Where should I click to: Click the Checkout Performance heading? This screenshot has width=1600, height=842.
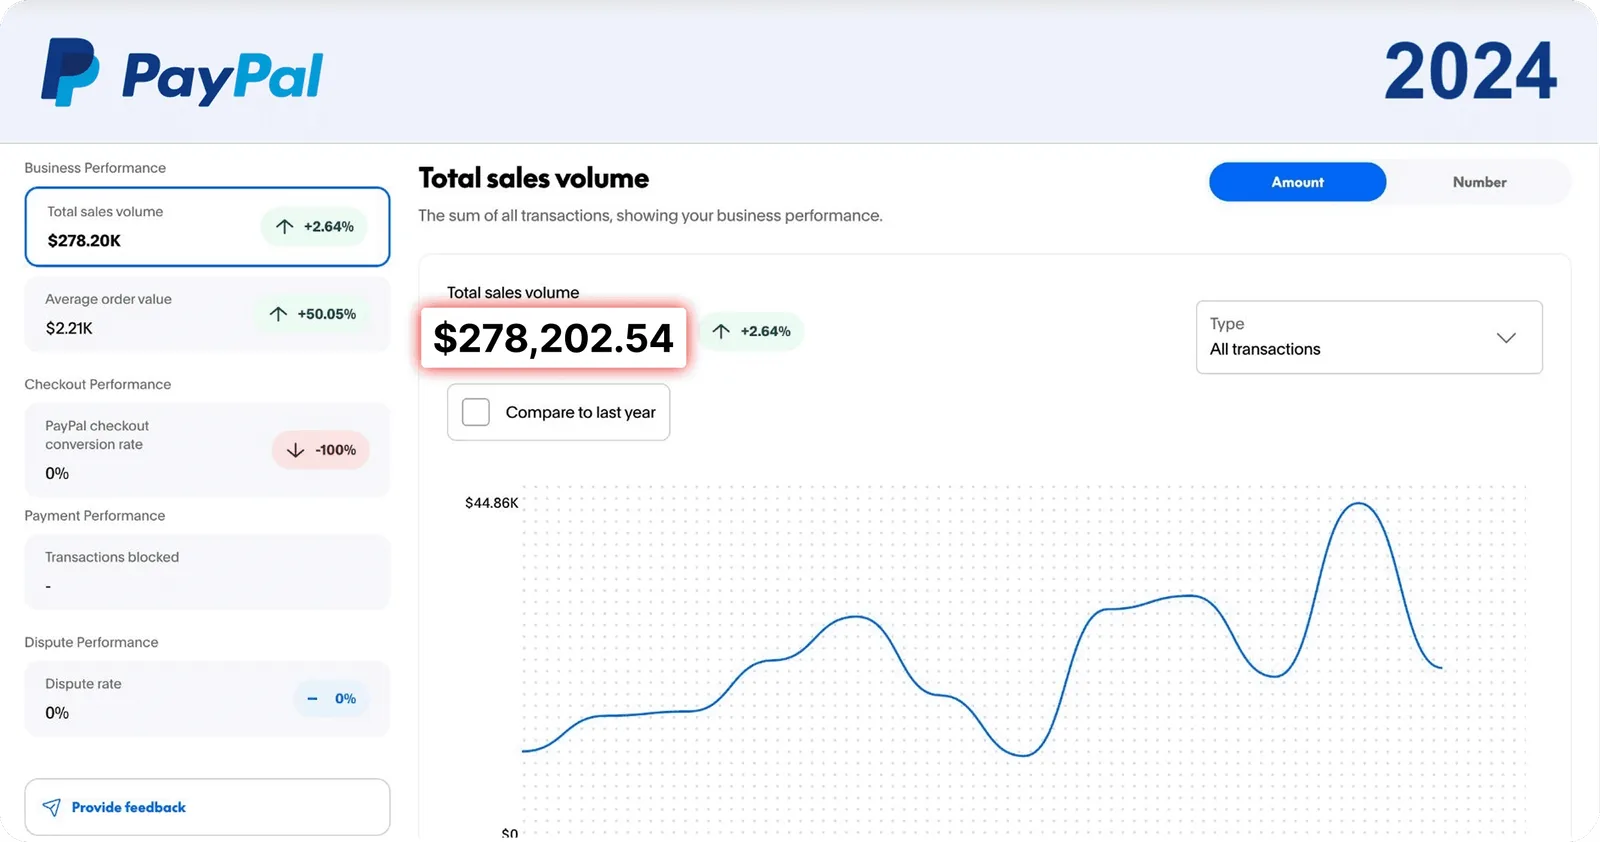pyautogui.click(x=98, y=384)
